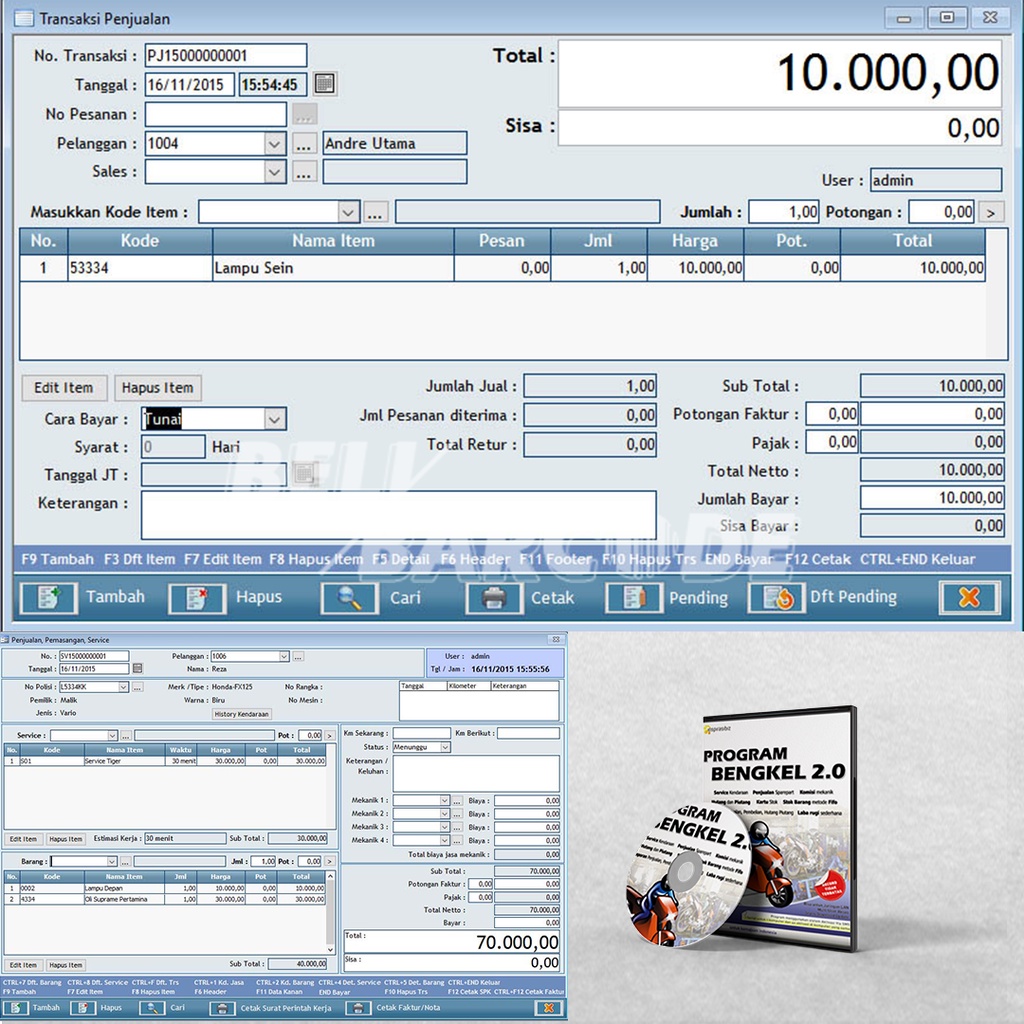Click the Pending document icon
This screenshot has width=1024, height=1024.
(633, 598)
